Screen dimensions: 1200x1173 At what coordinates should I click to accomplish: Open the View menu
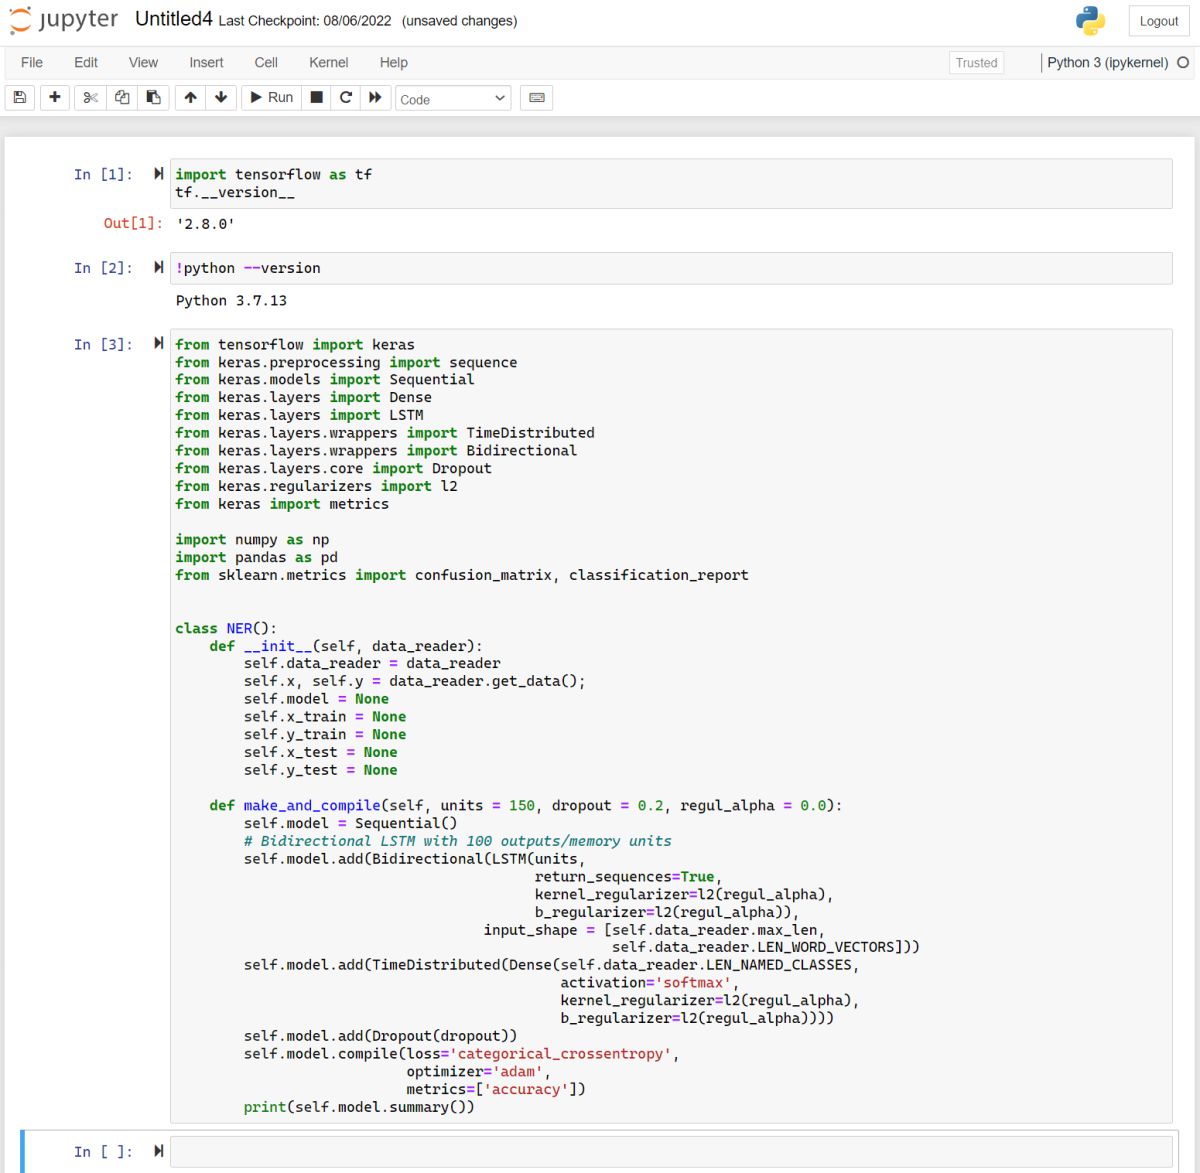(x=143, y=62)
